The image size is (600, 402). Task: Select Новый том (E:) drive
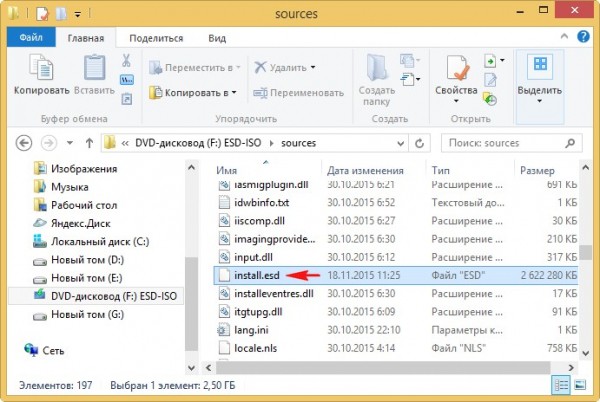pyautogui.click(x=78, y=278)
